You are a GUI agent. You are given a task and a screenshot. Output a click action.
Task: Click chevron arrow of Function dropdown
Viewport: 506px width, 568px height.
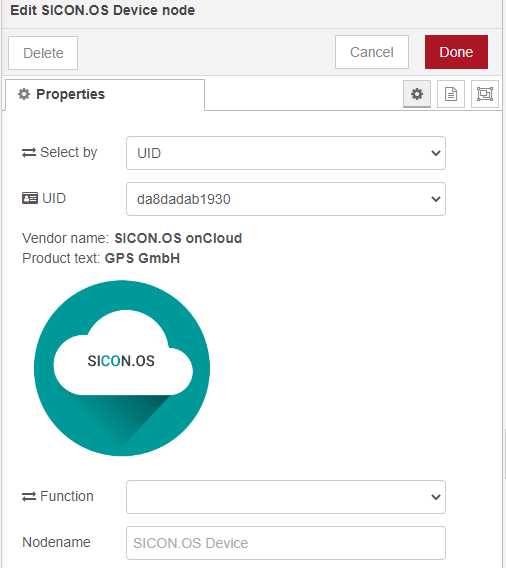click(436, 497)
